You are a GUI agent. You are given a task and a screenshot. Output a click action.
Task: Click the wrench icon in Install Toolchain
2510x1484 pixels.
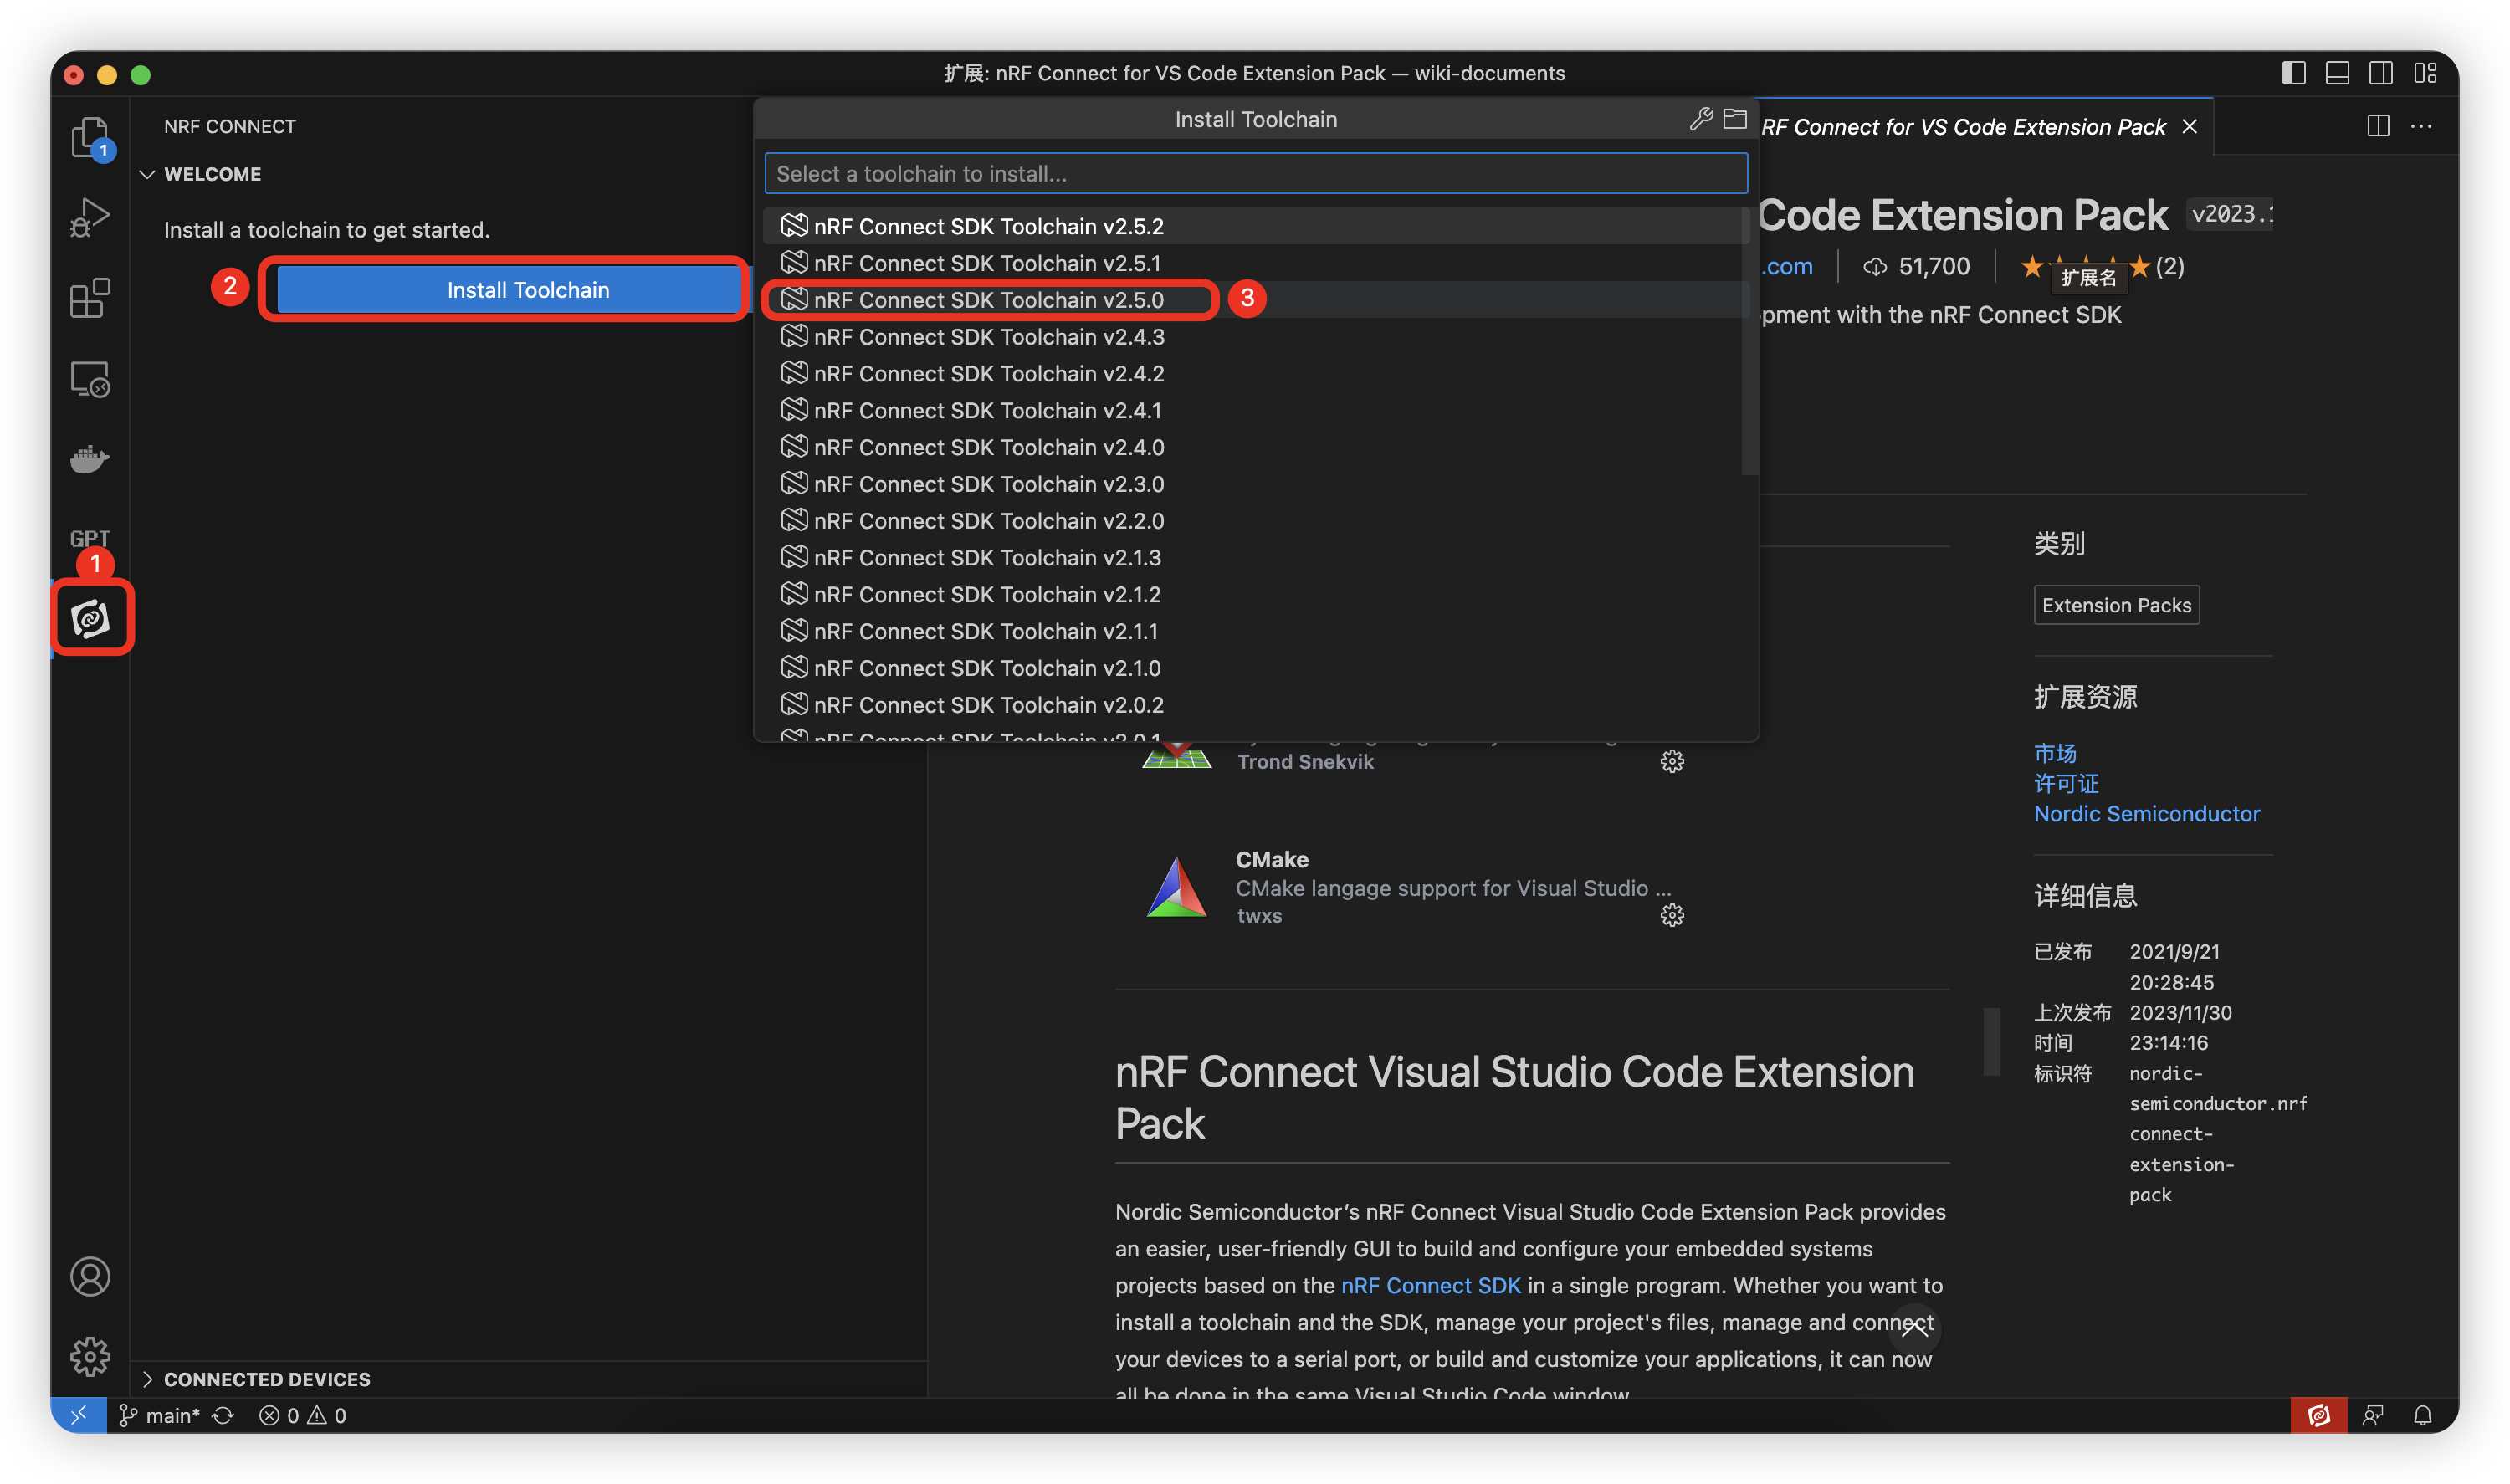[x=1700, y=119]
